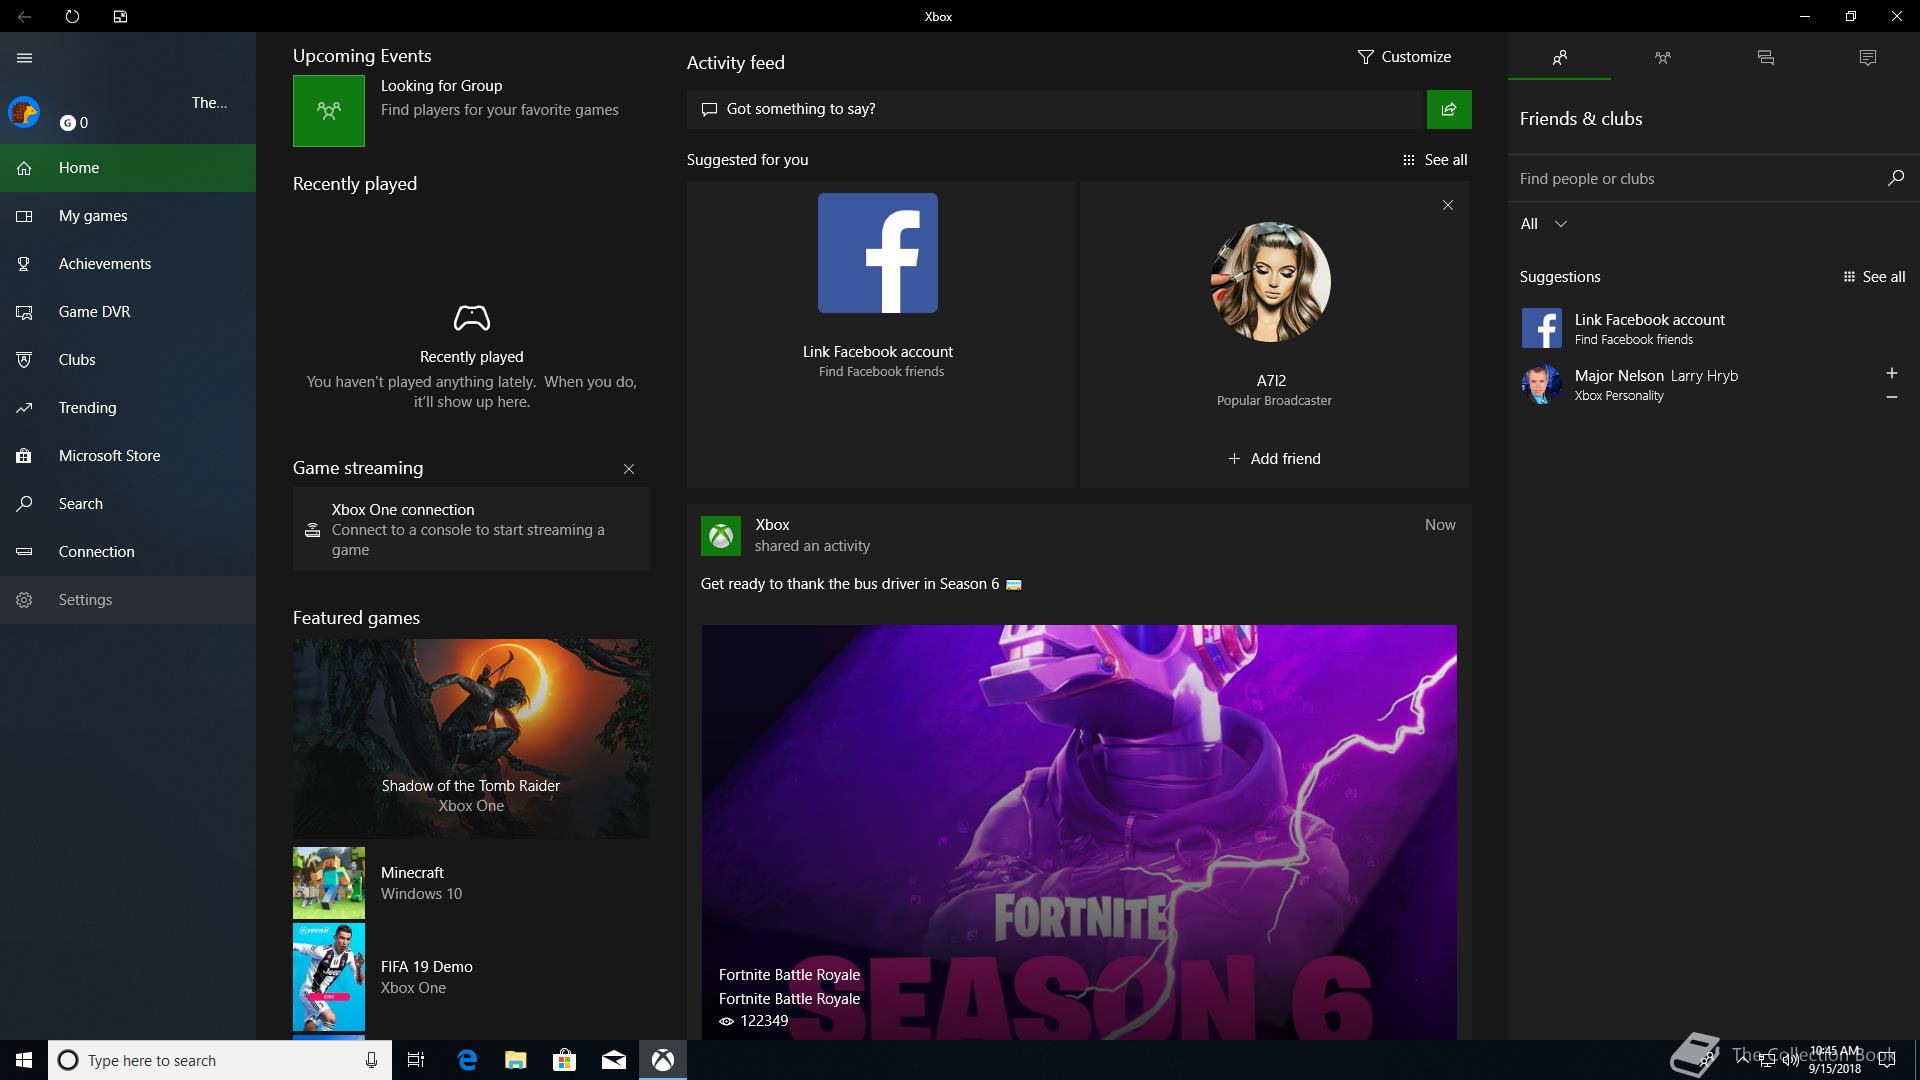
Task: Switch to Messages tab icon
Action: coord(1766,58)
